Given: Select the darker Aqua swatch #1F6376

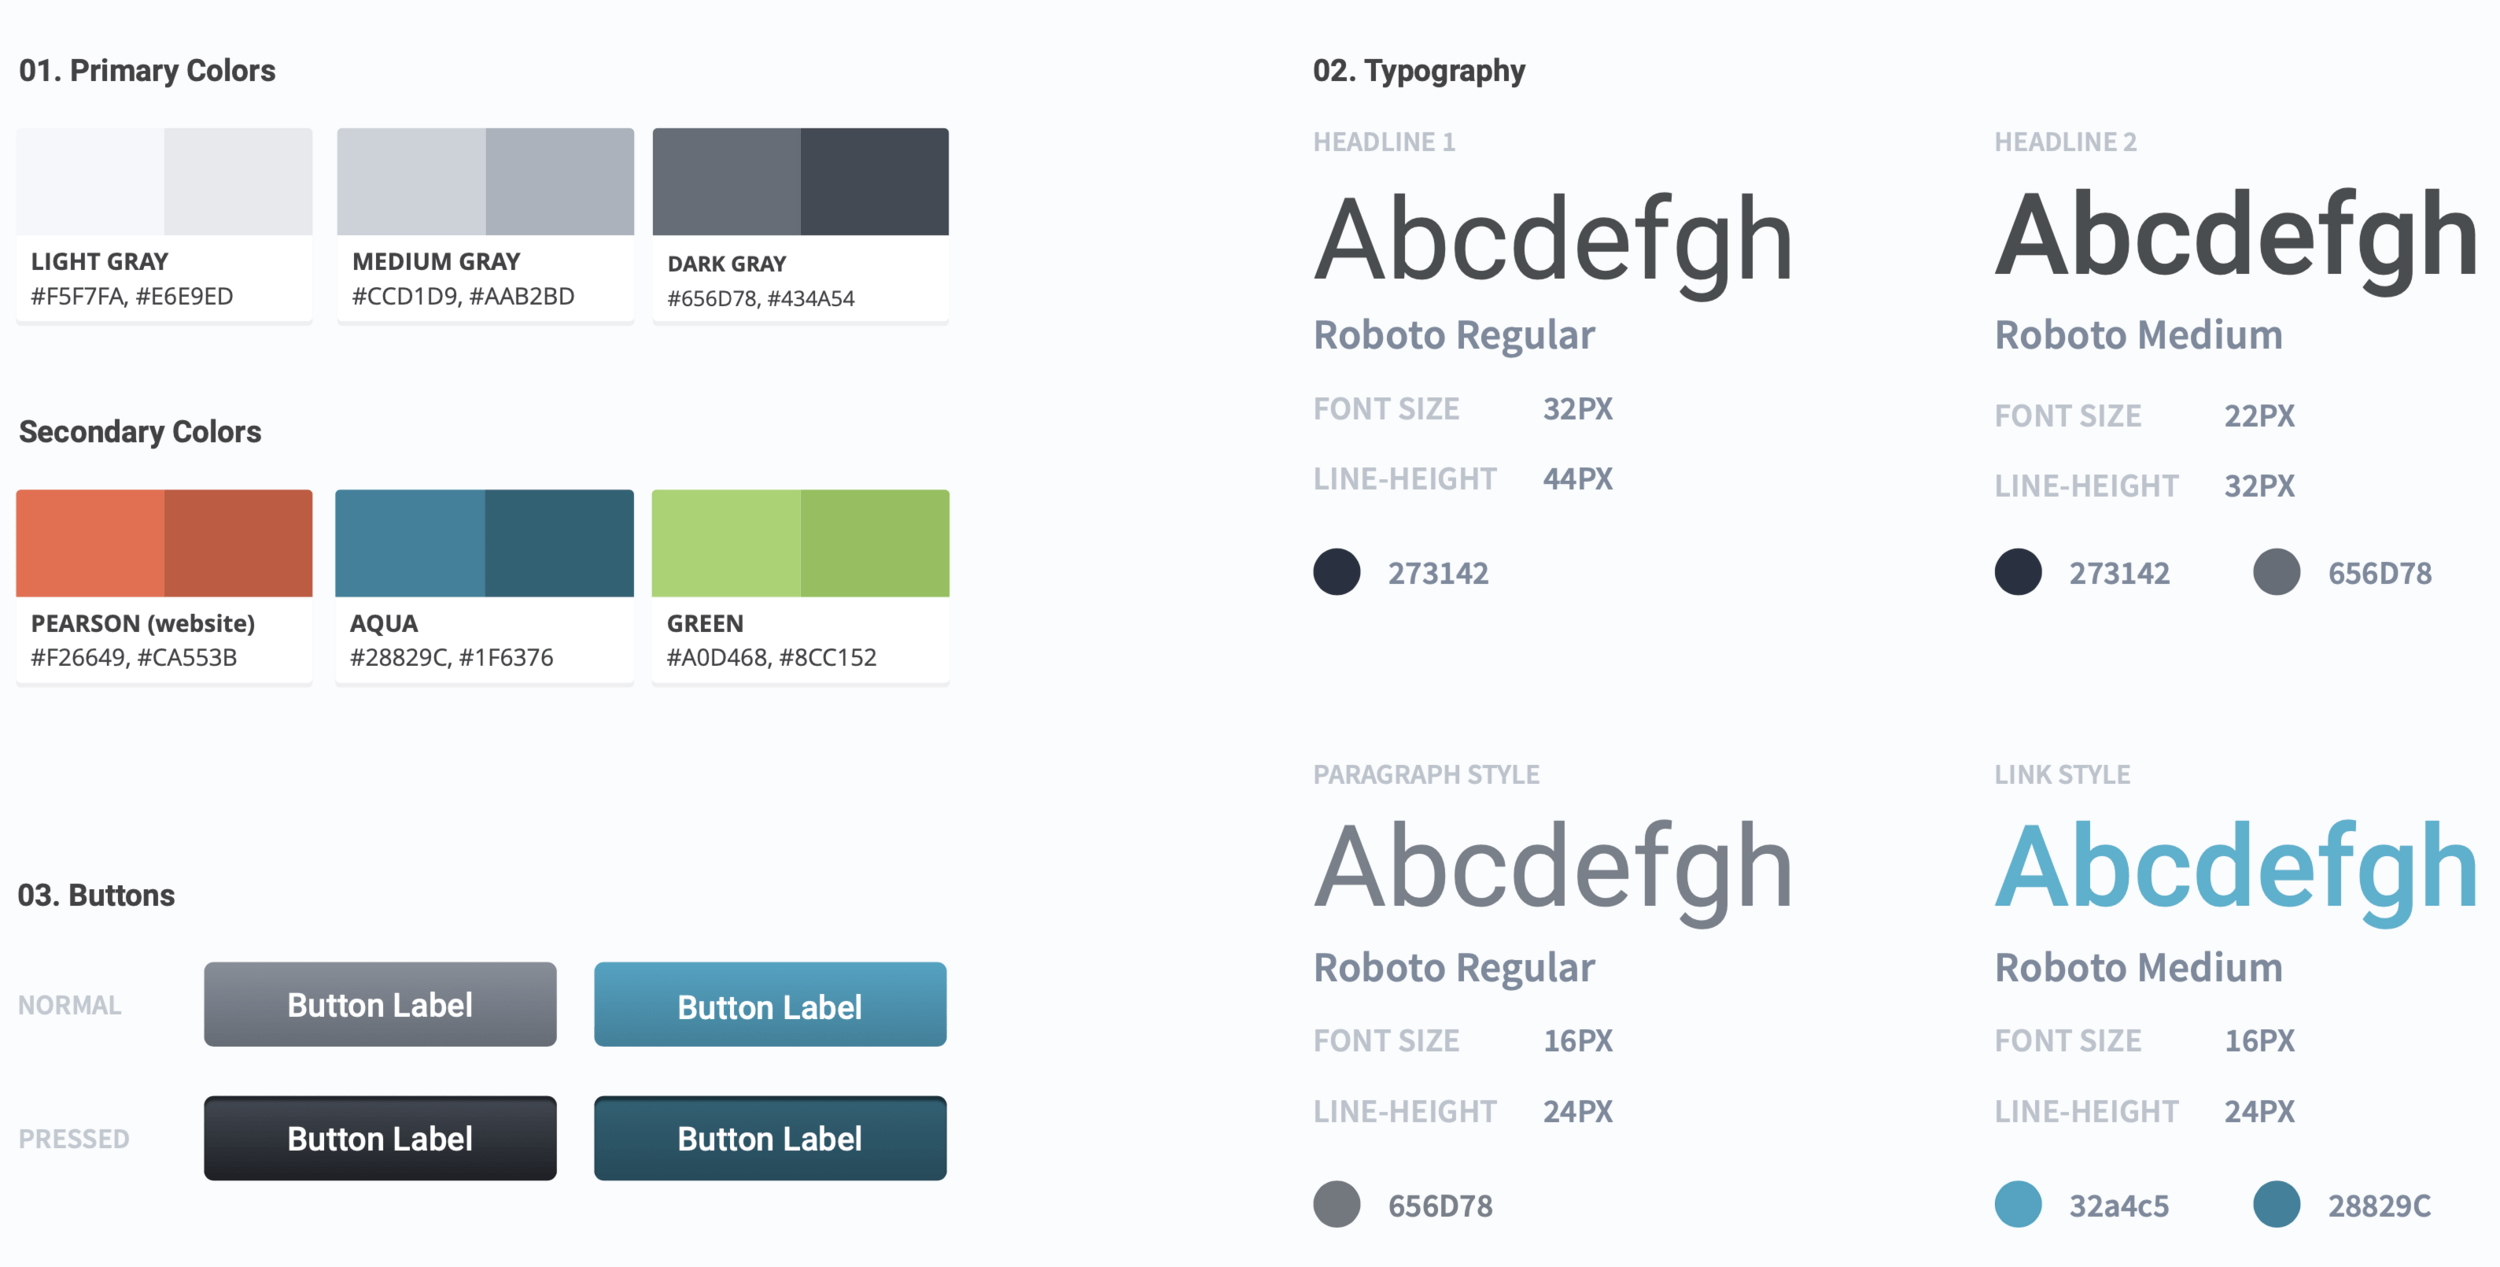Looking at the screenshot, I should [560, 543].
